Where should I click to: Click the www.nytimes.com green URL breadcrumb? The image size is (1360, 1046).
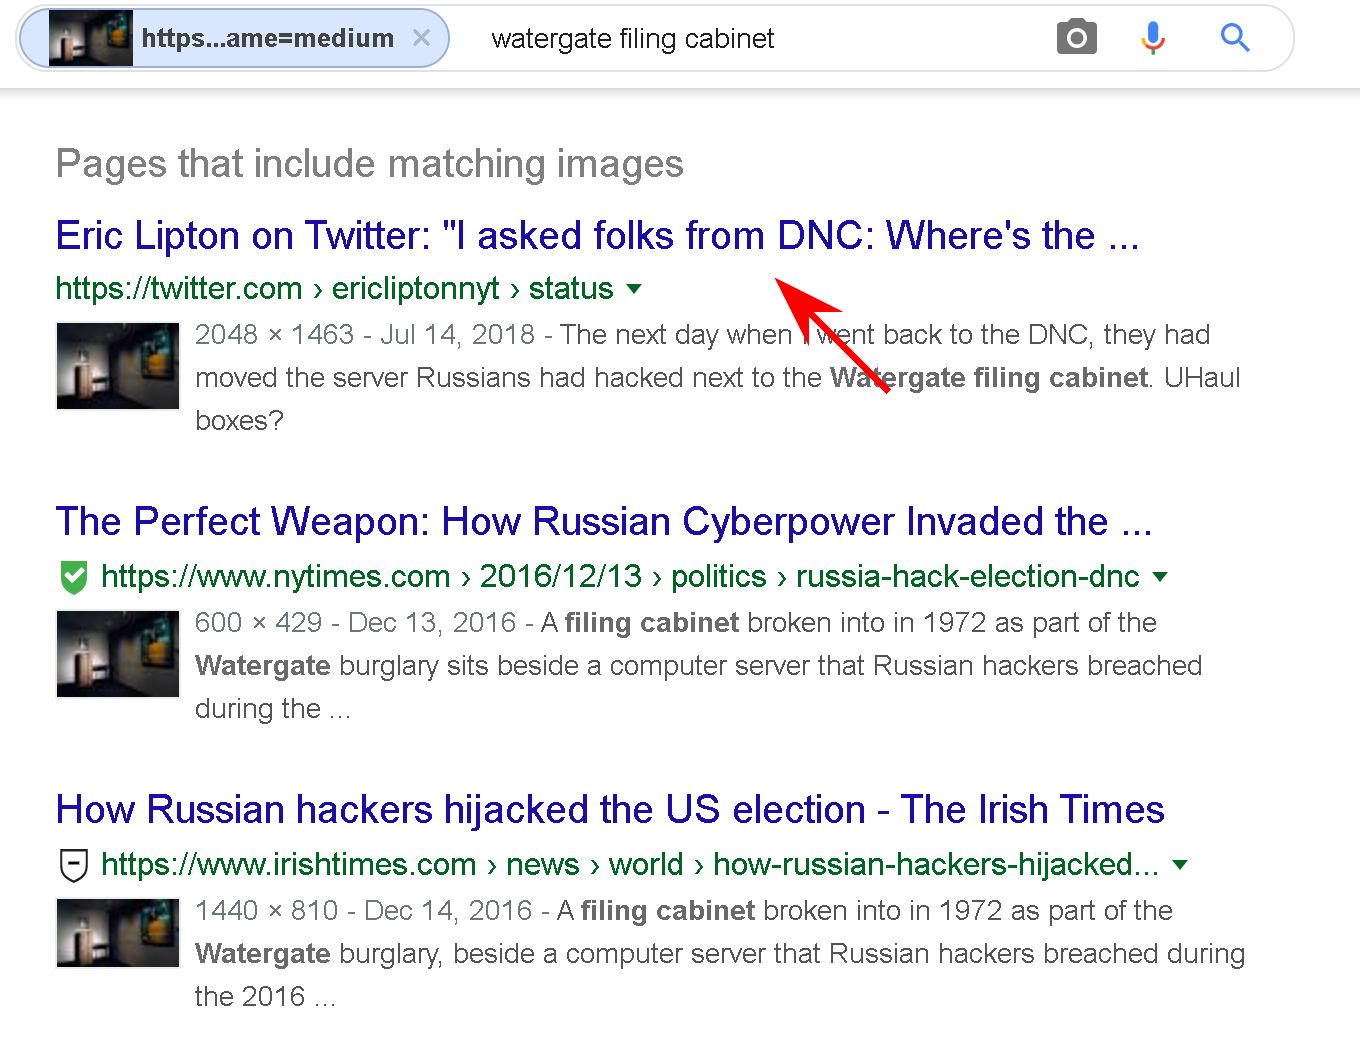pyautogui.click(x=275, y=577)
